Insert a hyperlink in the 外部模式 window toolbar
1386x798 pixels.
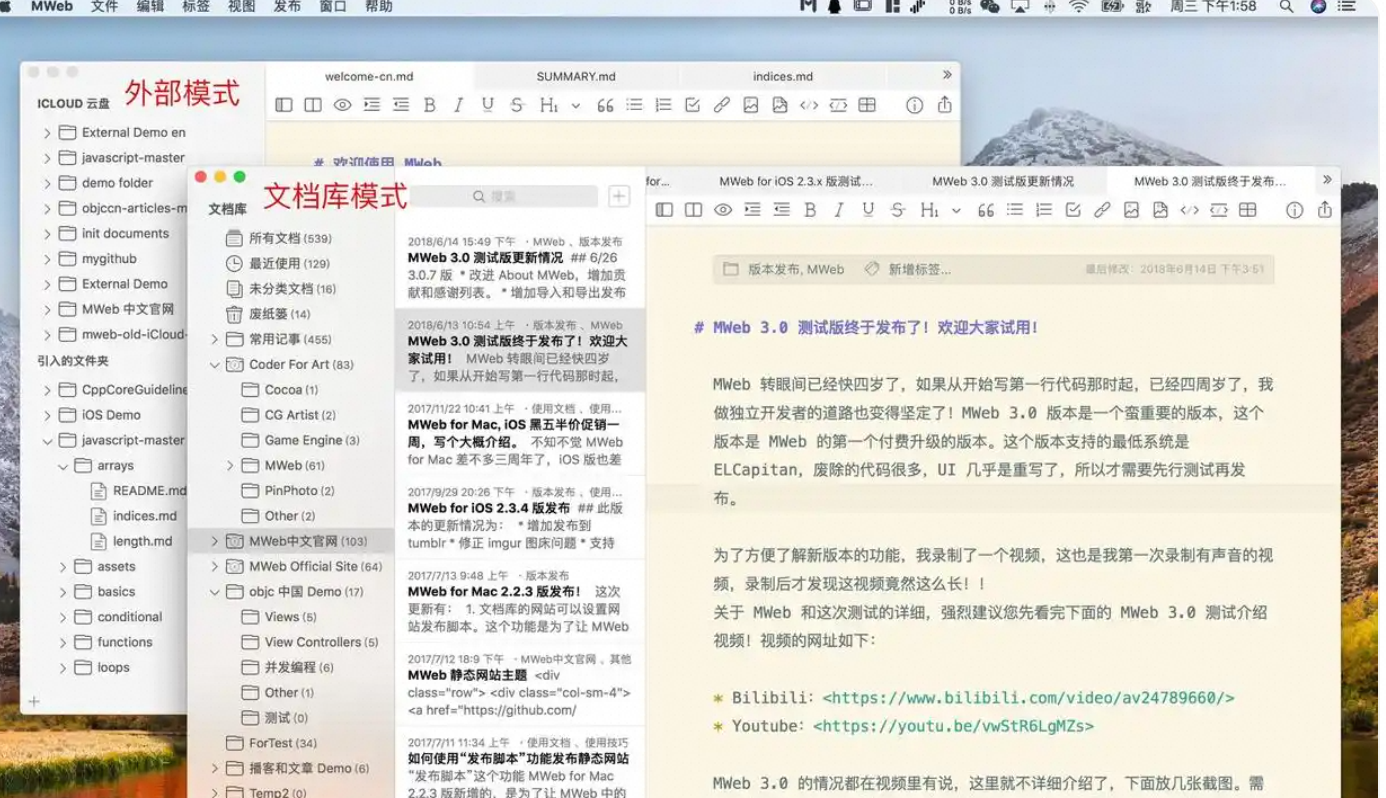(722, 105)
